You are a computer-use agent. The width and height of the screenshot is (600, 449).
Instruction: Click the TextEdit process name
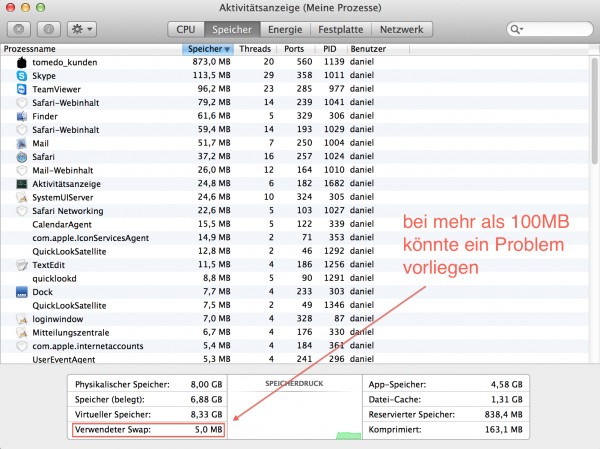pyautogui.click(x=49, y=265)
